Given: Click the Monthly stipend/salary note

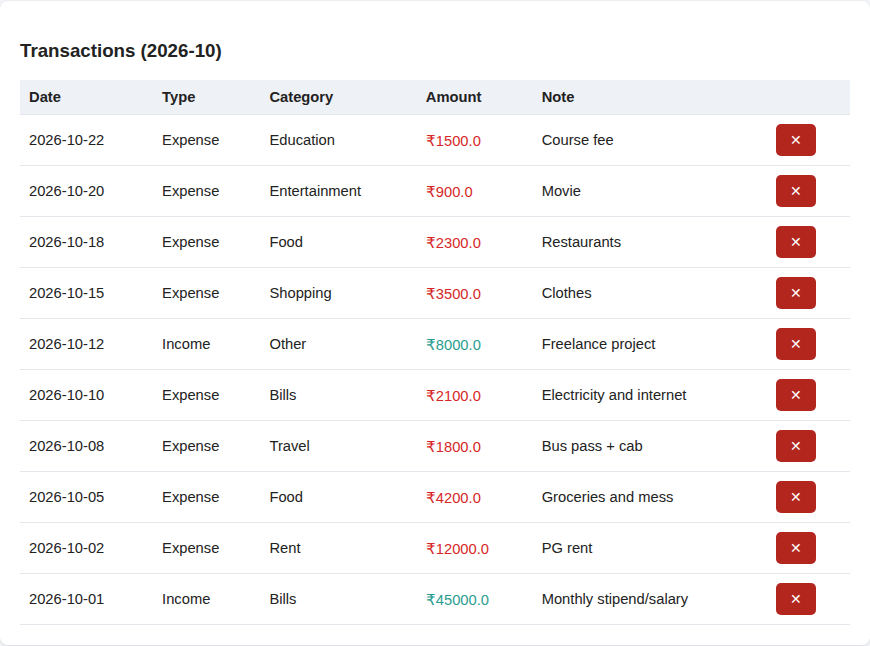Looking at the screenshot, I should (x=615, y=600).
